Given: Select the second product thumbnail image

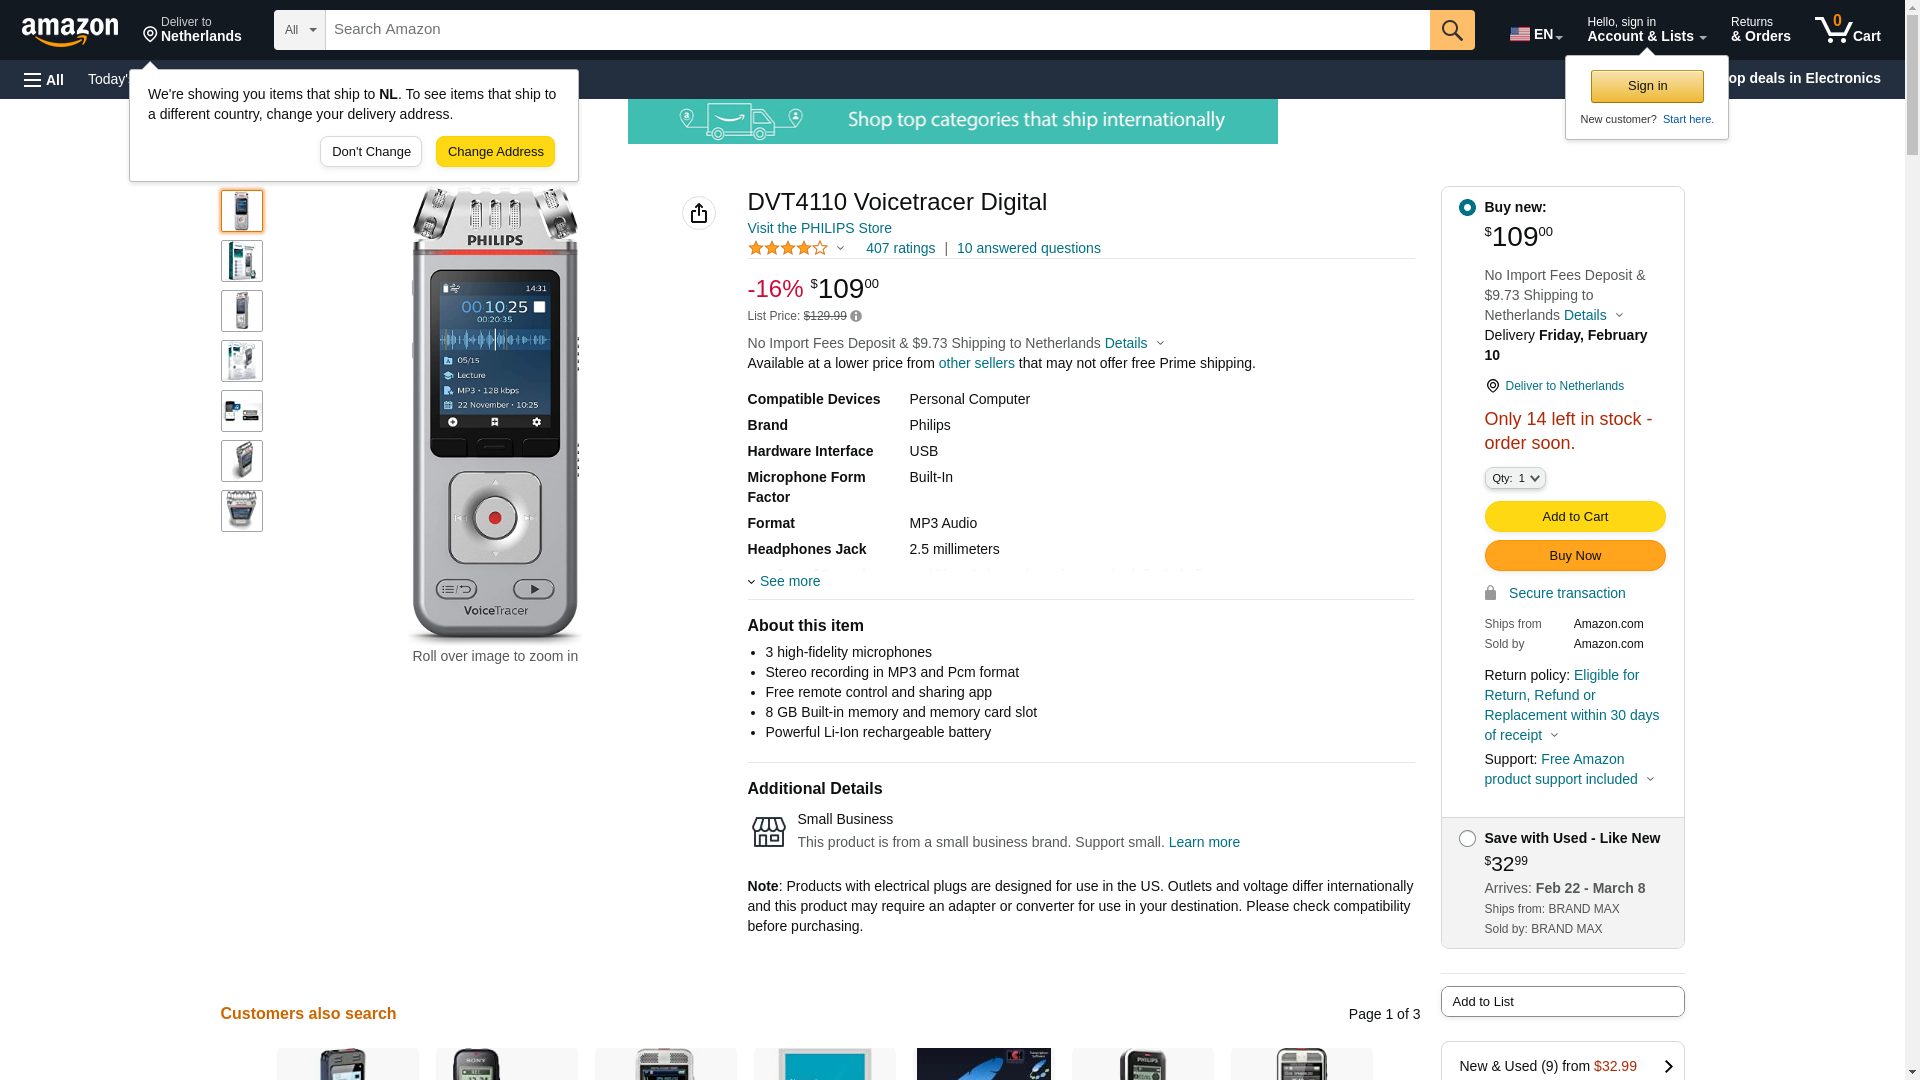Looking at the screenshot, I should coord(241,261).
